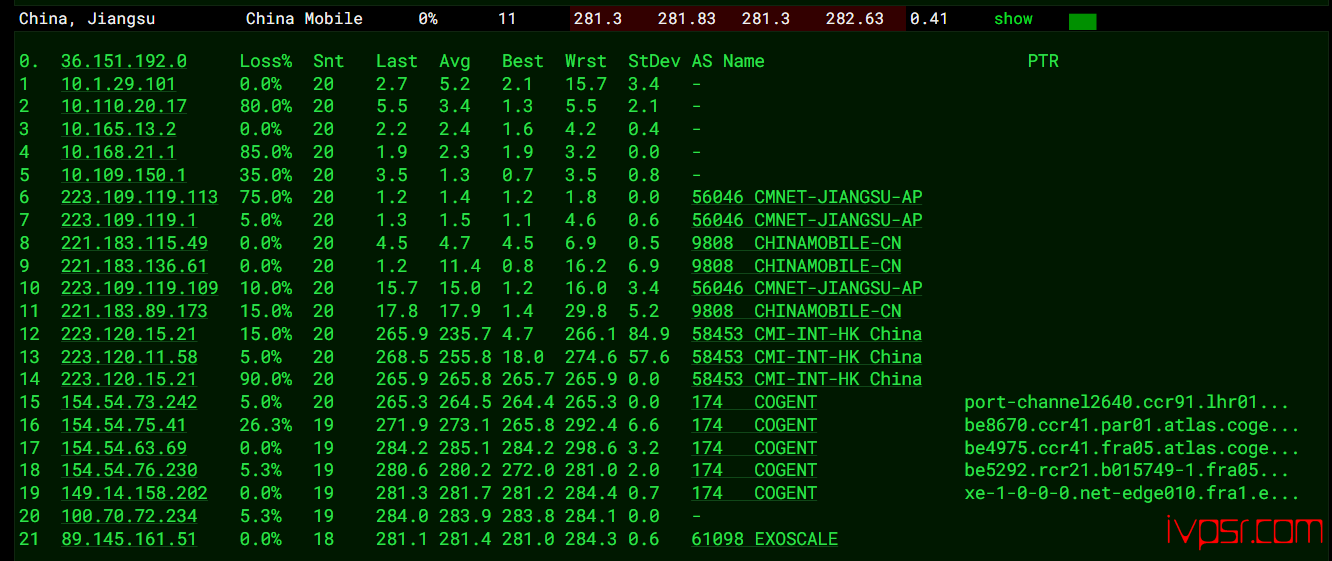Open IP link 149.14.158.202
Viewport: 1332px width, 561px height.
click(134, 493)
